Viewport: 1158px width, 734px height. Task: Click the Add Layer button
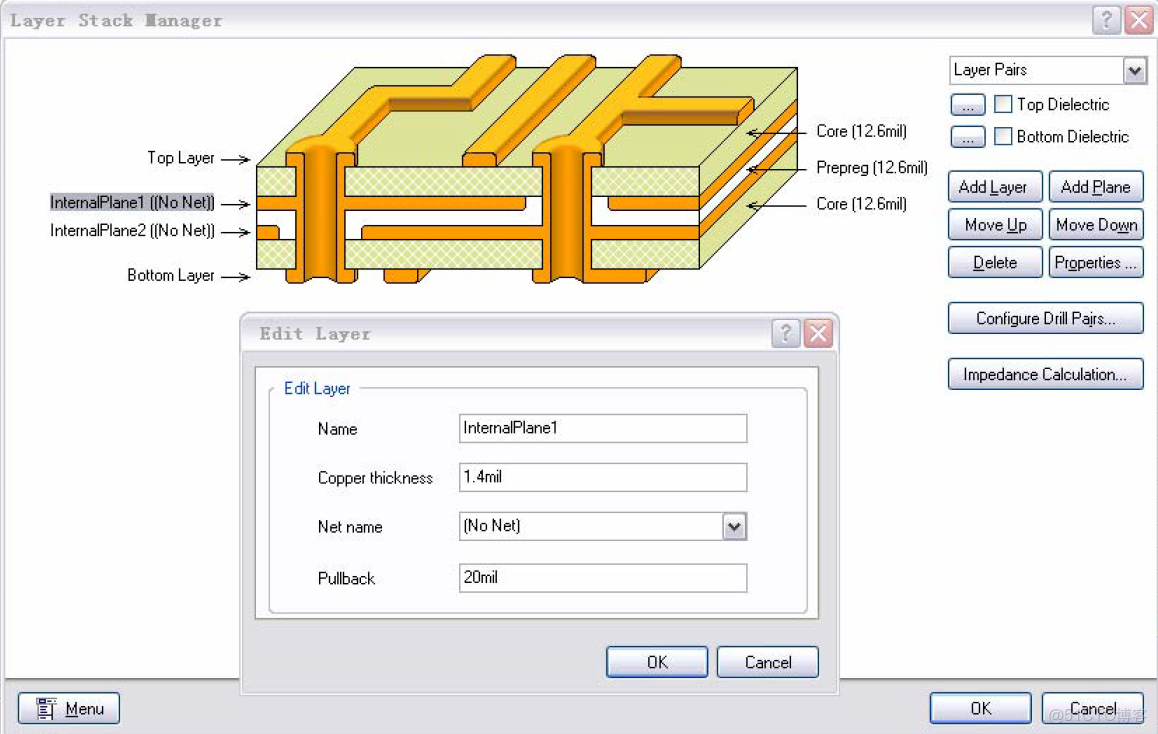995,187
